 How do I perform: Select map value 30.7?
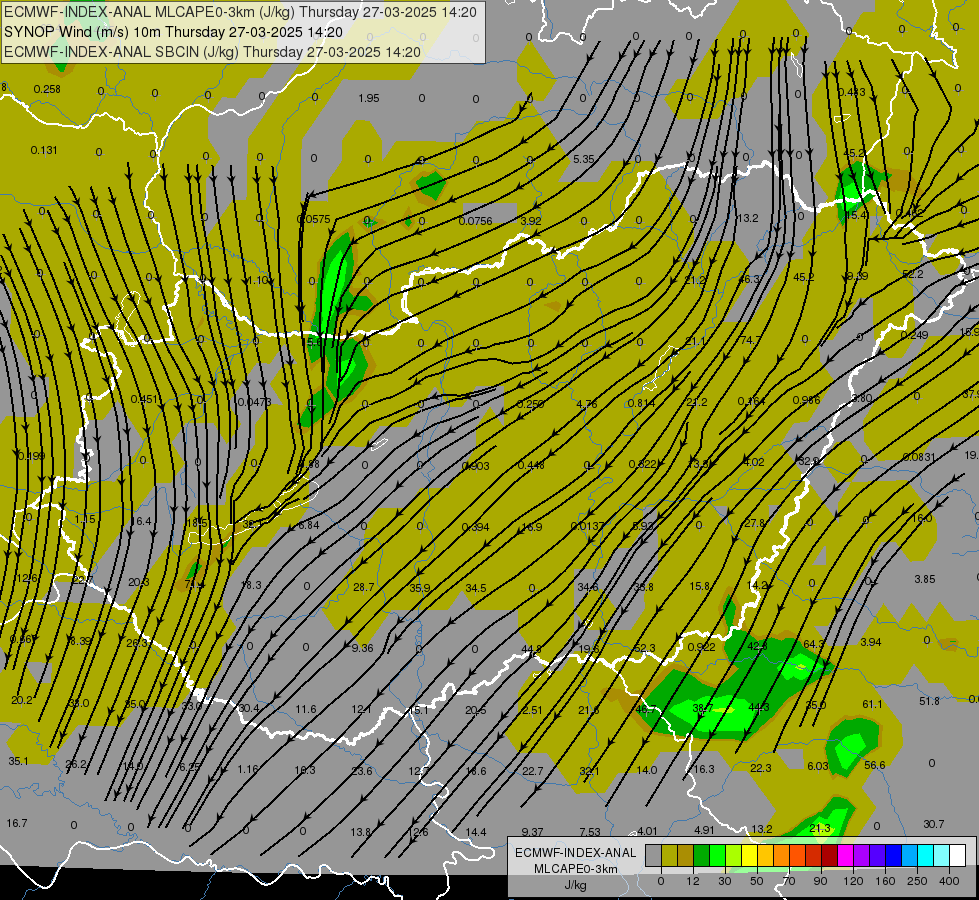coord(933,824)
